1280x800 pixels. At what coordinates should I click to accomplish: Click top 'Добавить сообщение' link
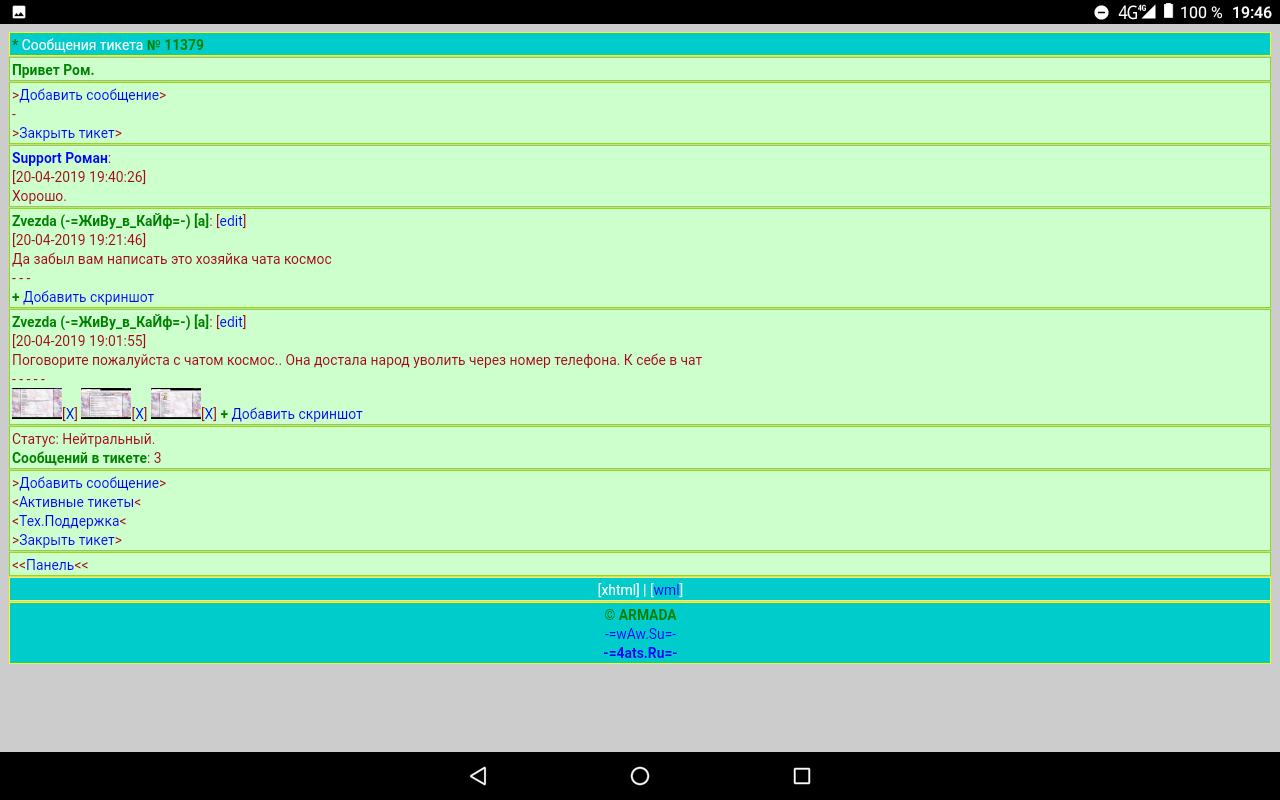(x=89, y=95)
